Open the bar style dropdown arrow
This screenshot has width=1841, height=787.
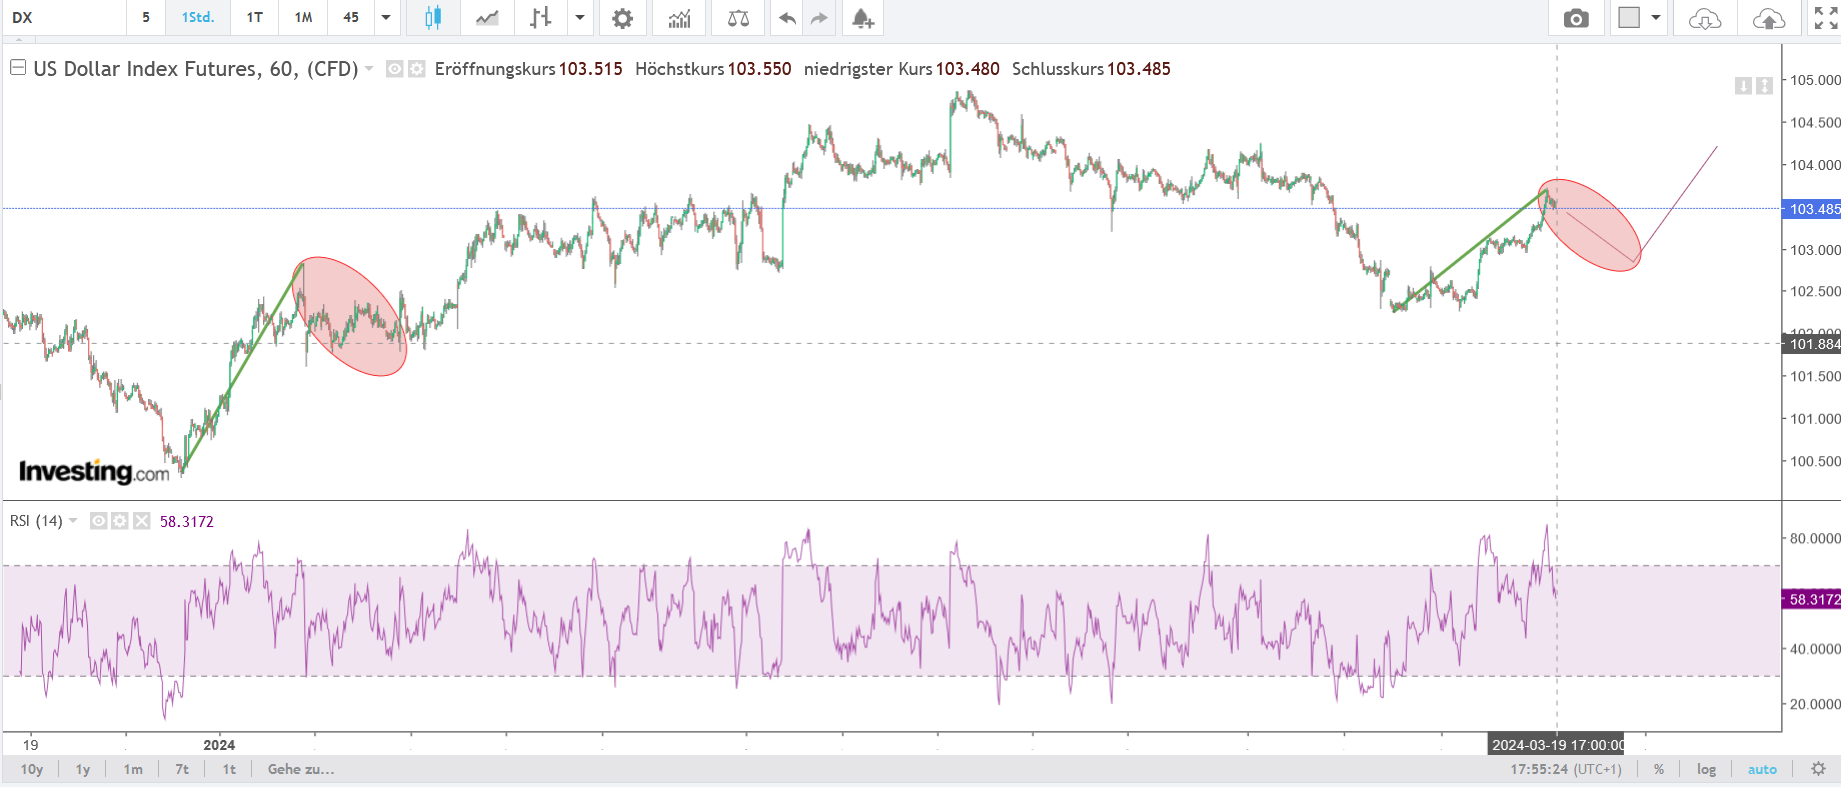click(x=579, y=18)
